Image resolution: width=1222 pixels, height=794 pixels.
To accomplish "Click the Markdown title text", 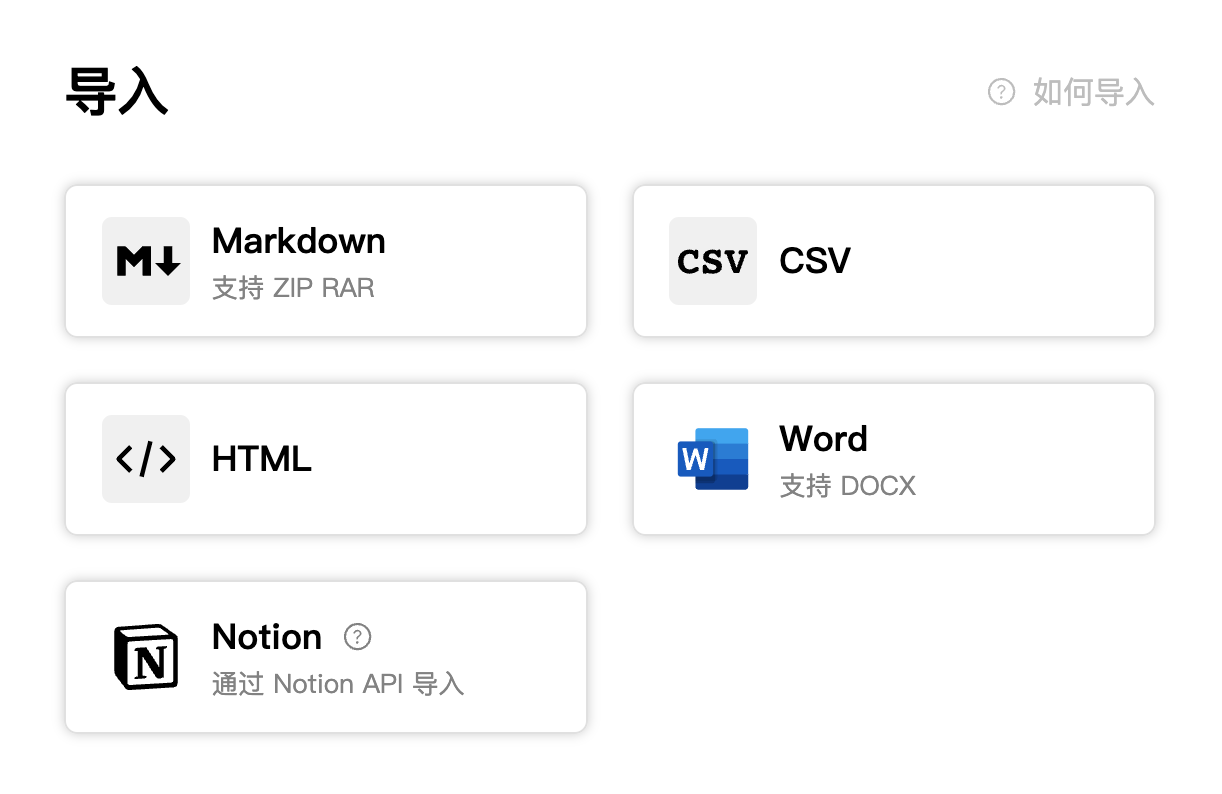I will tap(299, 241).
